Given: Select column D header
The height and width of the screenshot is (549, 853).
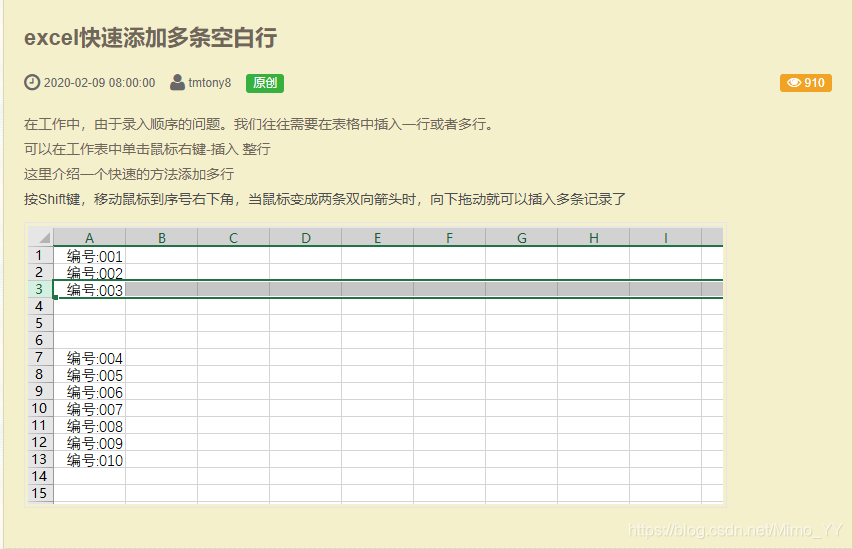Looking at the screenshot, I should coord(306,237).
